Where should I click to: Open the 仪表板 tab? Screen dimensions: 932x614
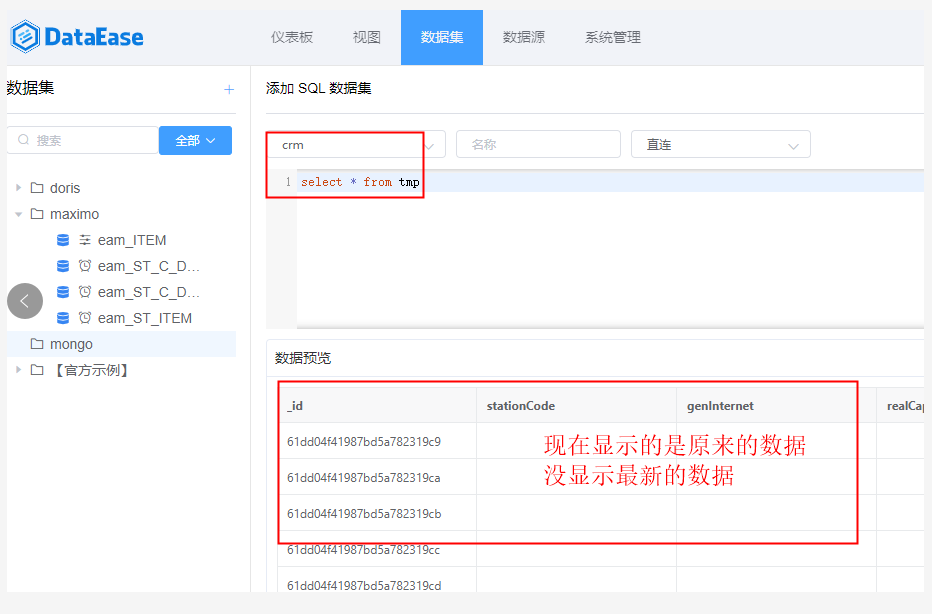(x=292, y=37)
